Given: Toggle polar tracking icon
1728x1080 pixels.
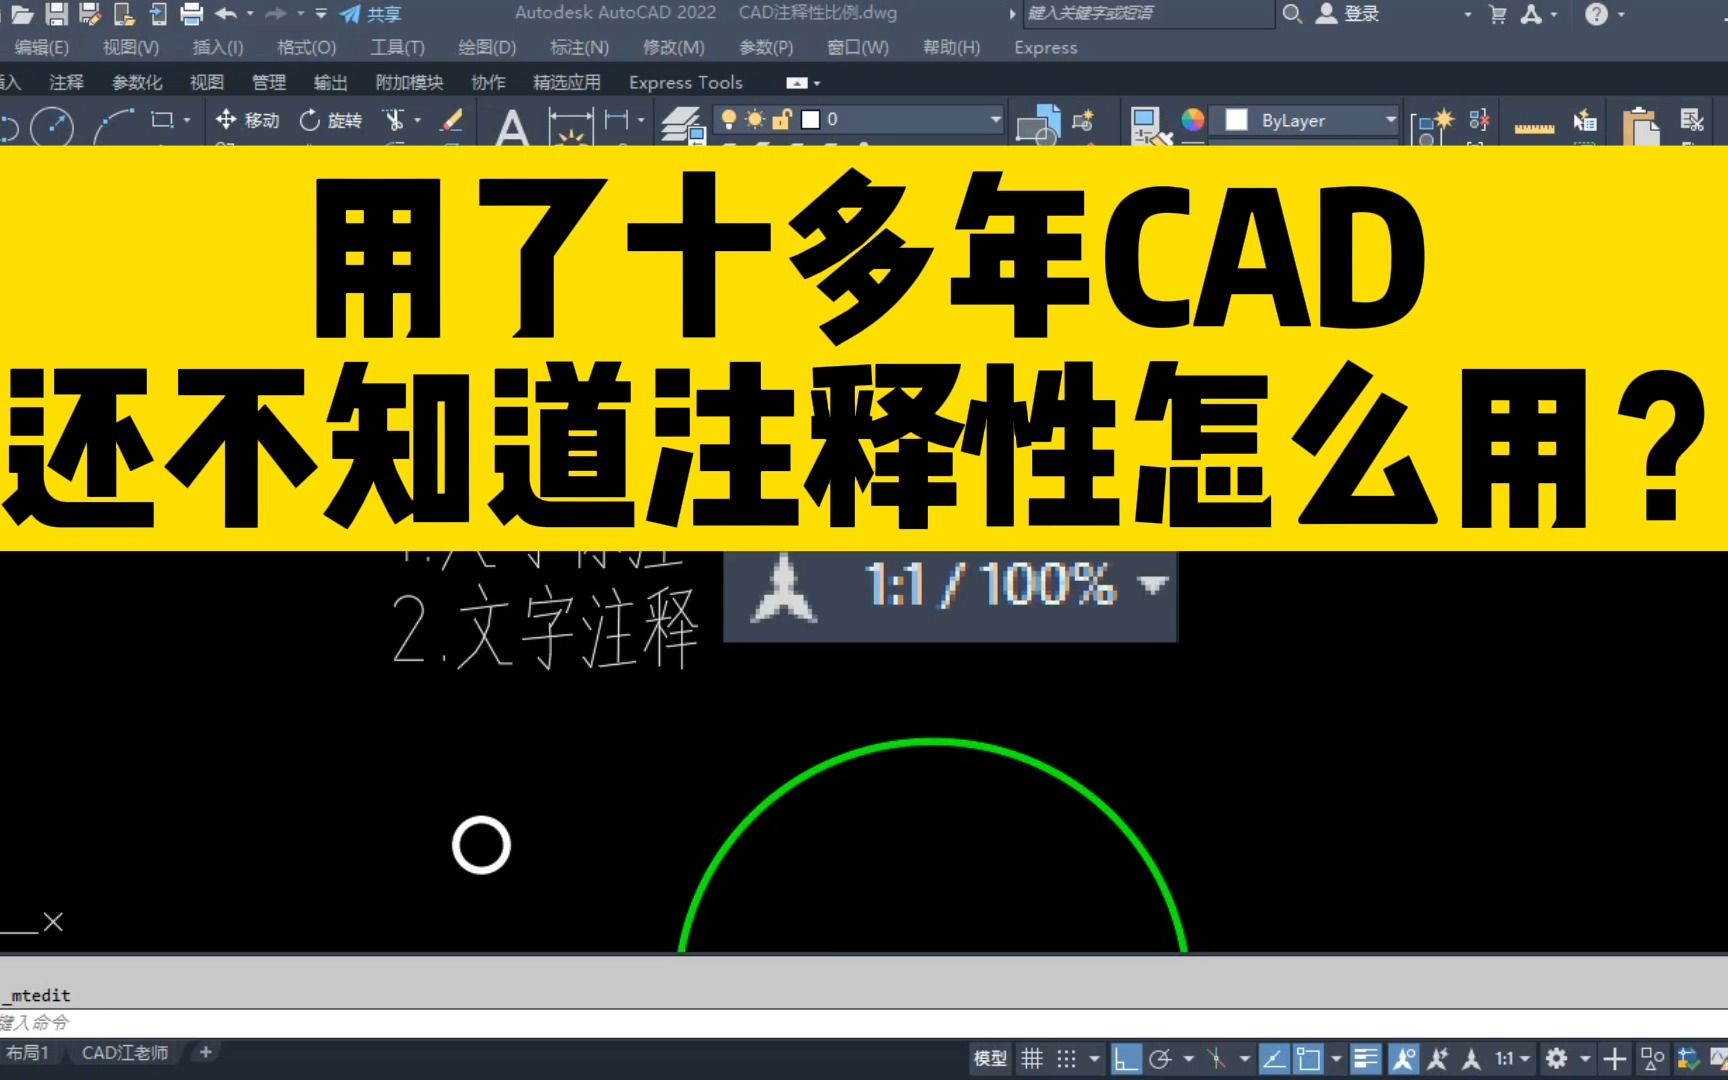Looking at the screenshot, I should (x=1160, y=1058).
